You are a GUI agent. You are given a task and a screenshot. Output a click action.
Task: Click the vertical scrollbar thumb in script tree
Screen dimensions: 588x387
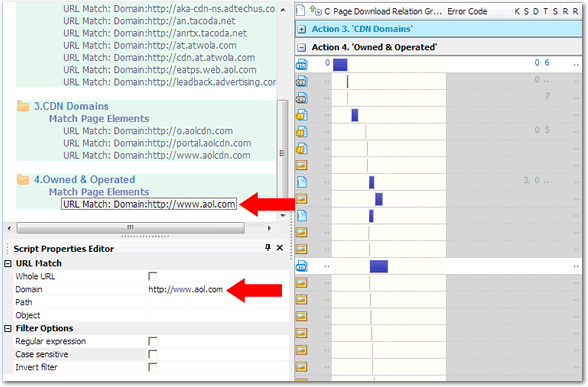pyautogui.click(x=282, y=153)
